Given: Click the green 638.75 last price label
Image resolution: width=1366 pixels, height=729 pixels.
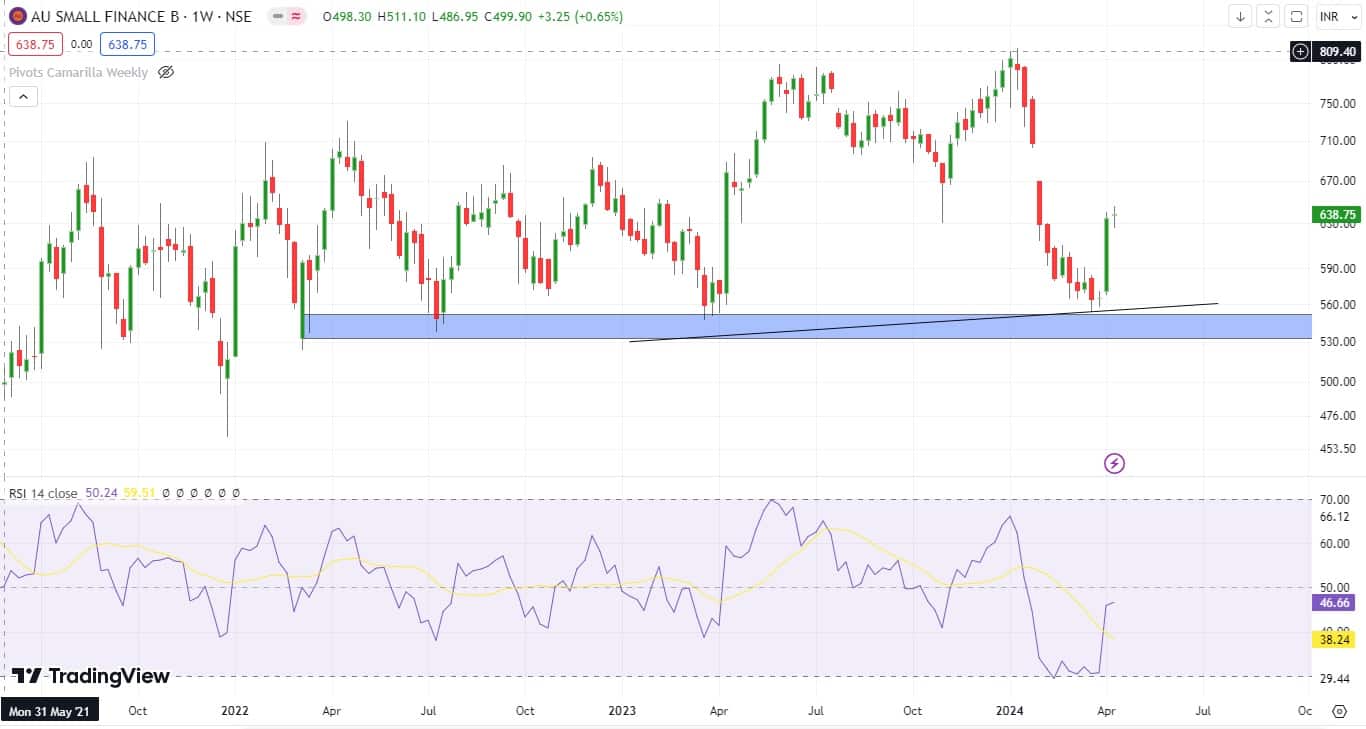Looking at the screenshot, I should (x=1336, y=214).
